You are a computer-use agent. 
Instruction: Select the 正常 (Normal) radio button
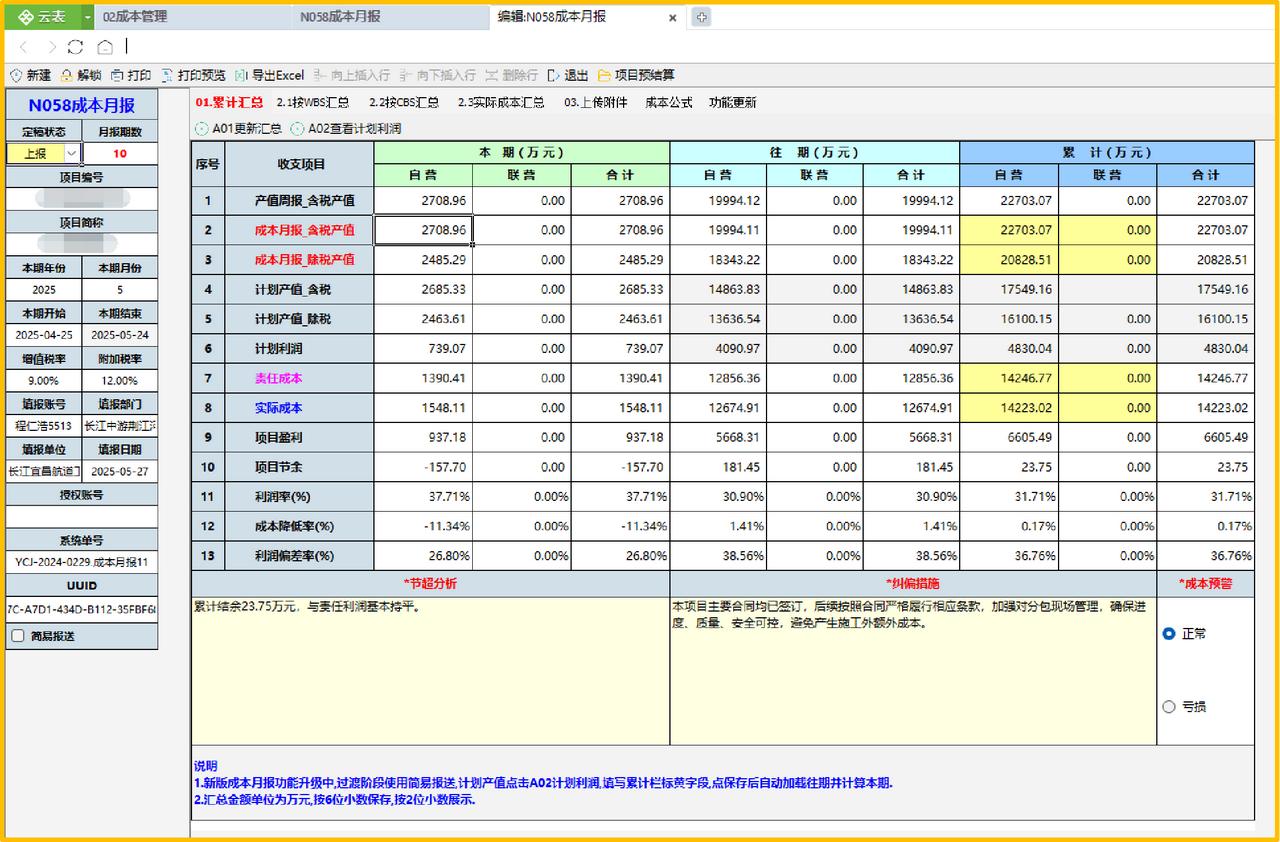pyautogui.click(x=1169, y=634)
